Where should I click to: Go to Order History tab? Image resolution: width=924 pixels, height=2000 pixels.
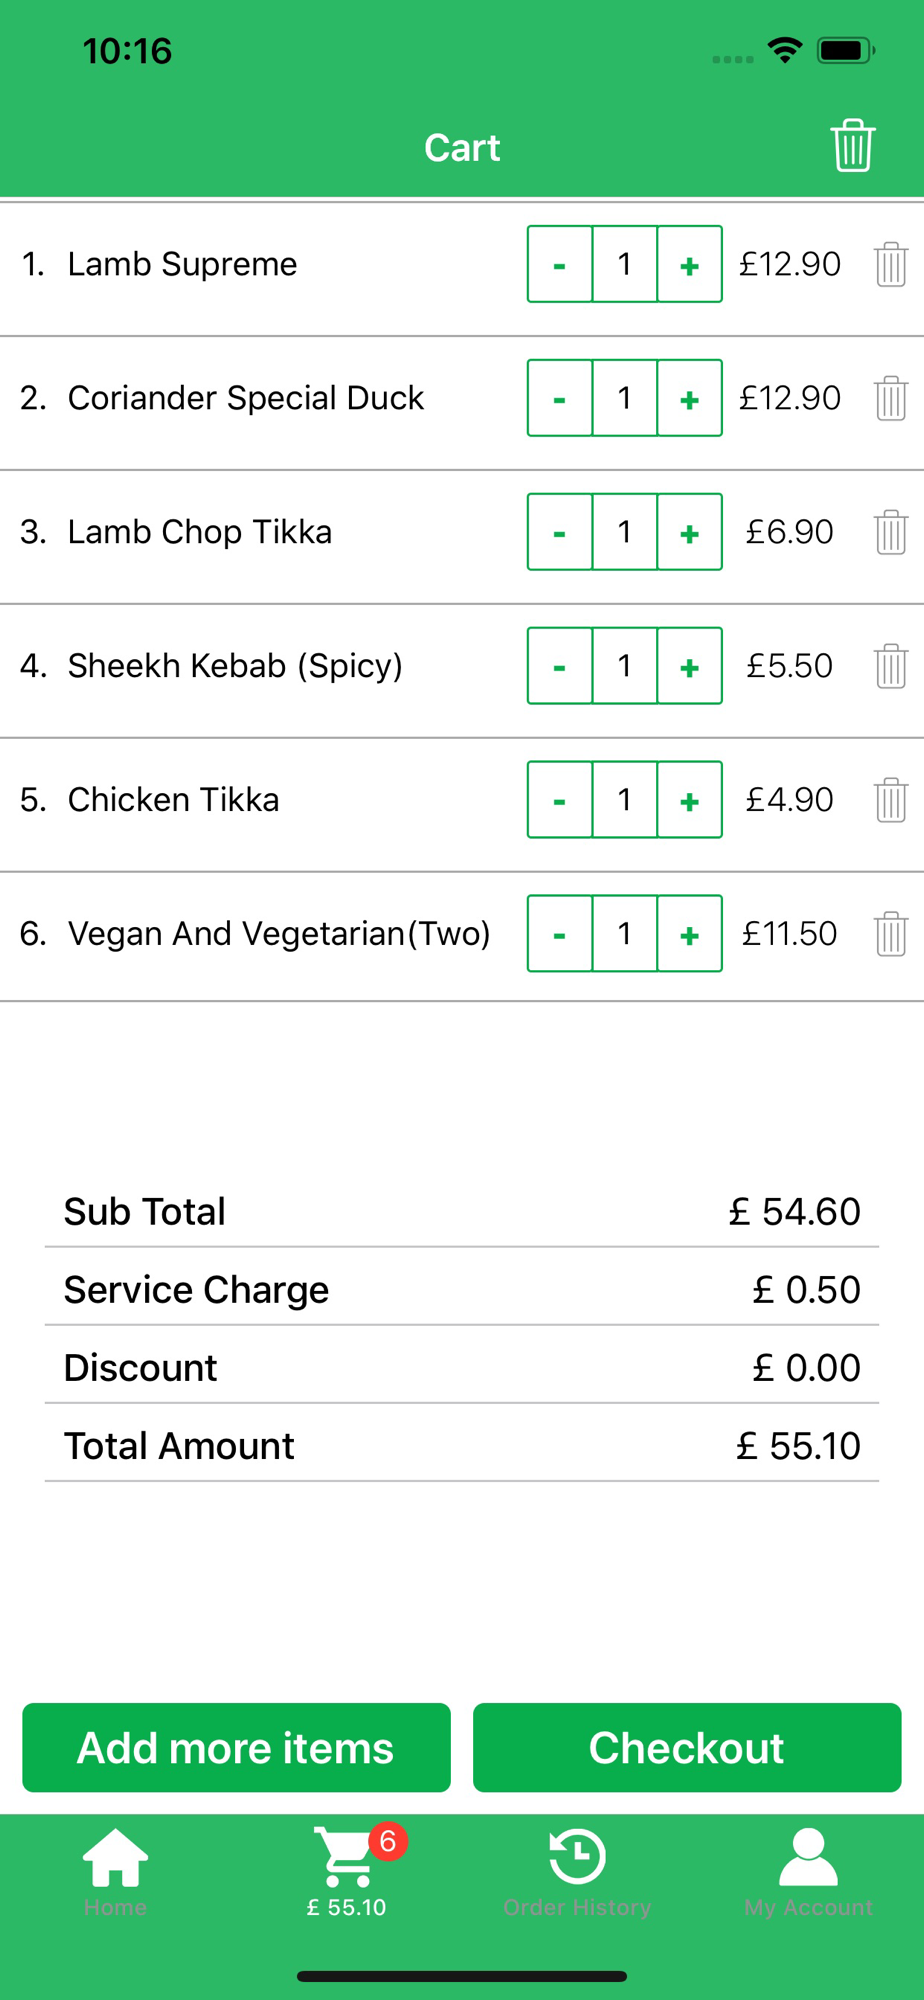(577, 1871)
